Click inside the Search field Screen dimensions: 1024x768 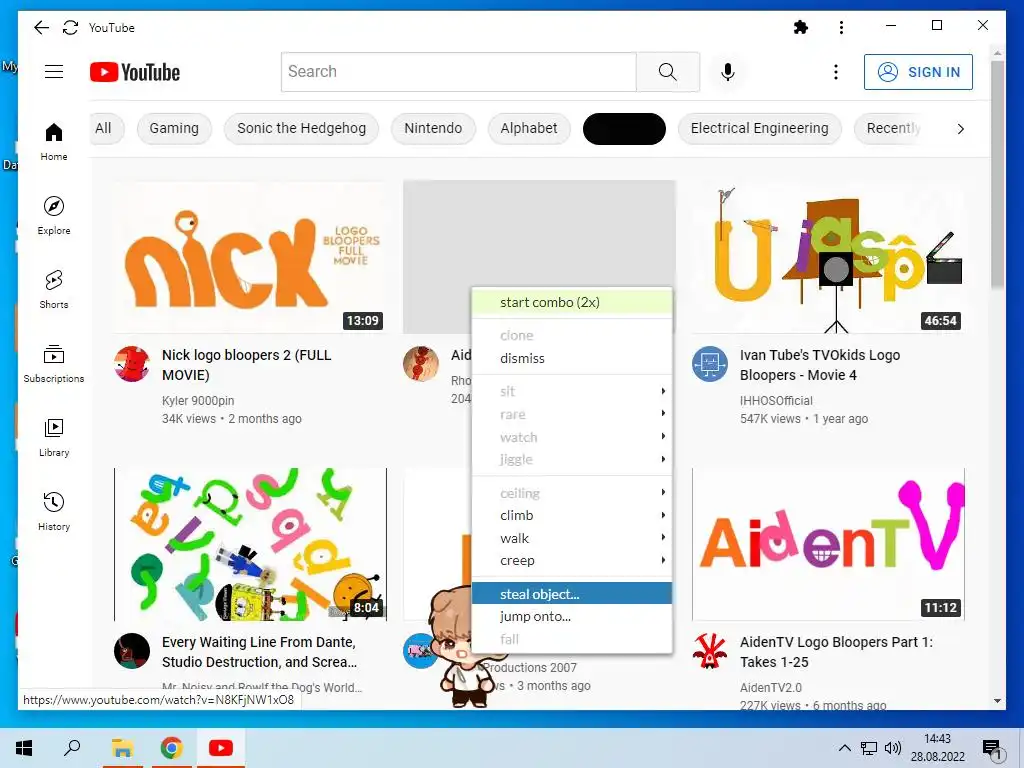(x=459, y=72)
